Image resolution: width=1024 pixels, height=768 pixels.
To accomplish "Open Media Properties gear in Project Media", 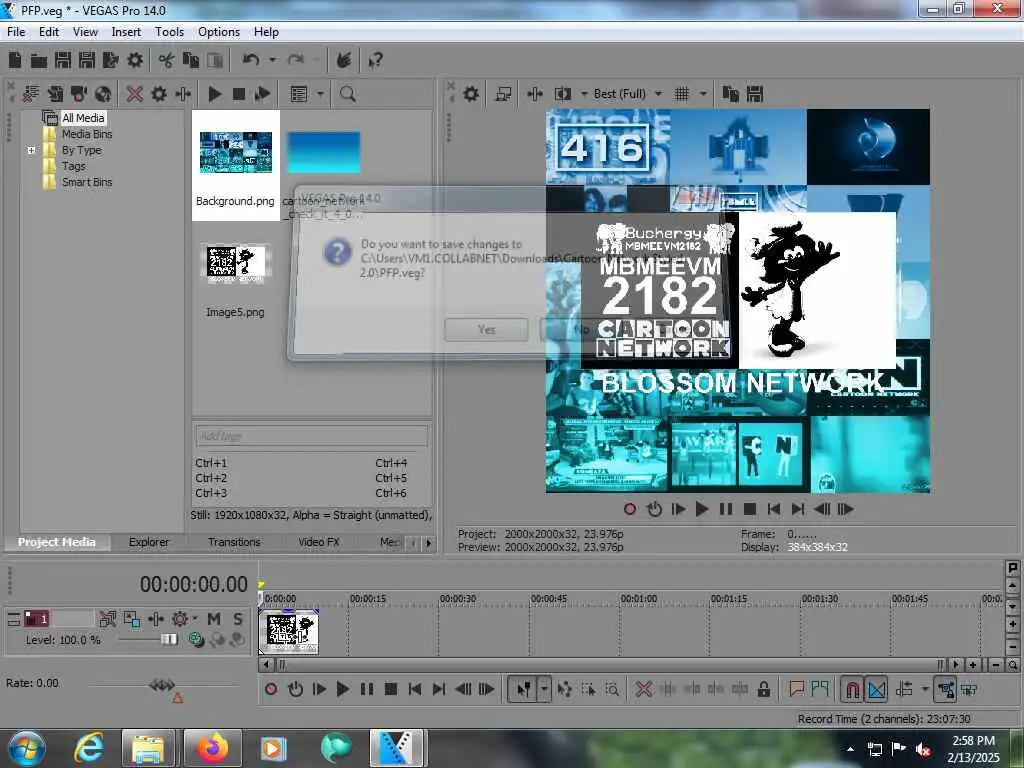I will [x=159, y=94].
